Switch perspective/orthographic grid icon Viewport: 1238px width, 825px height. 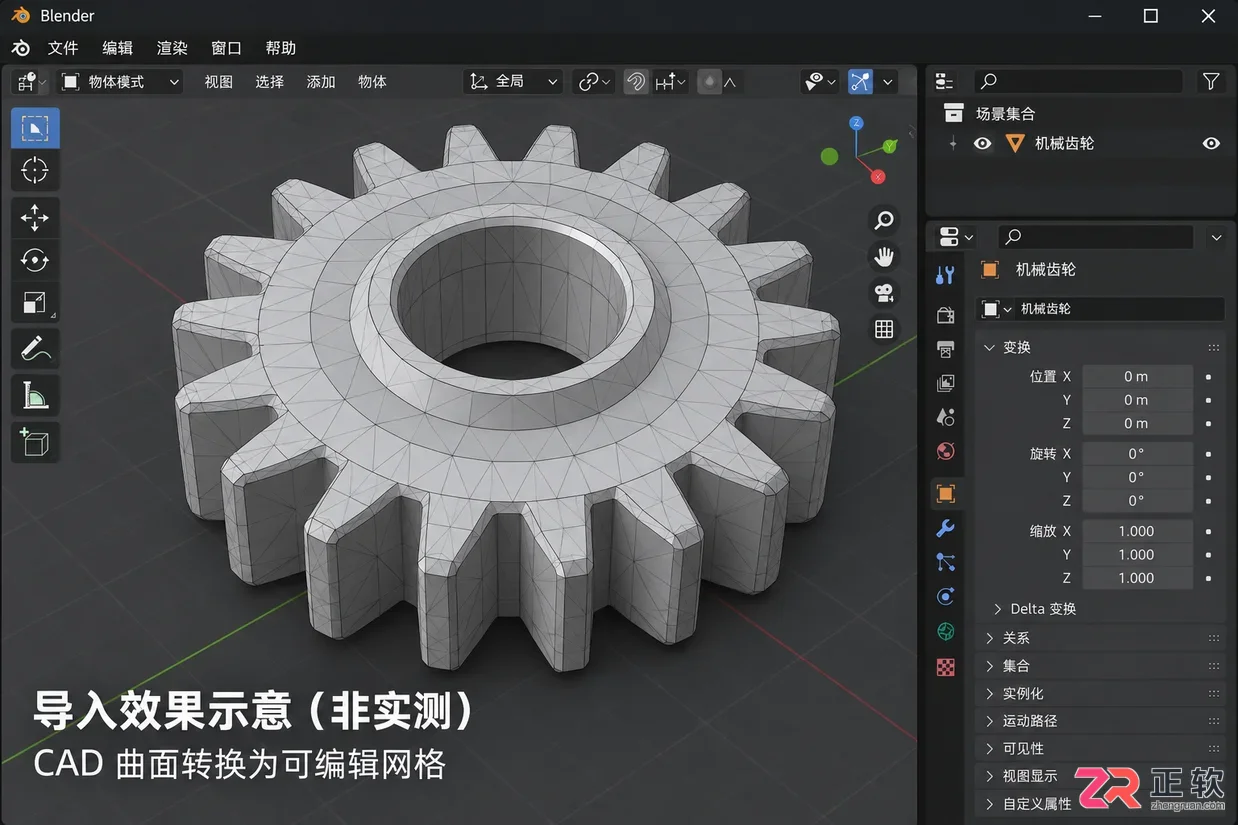coord(884,329)
